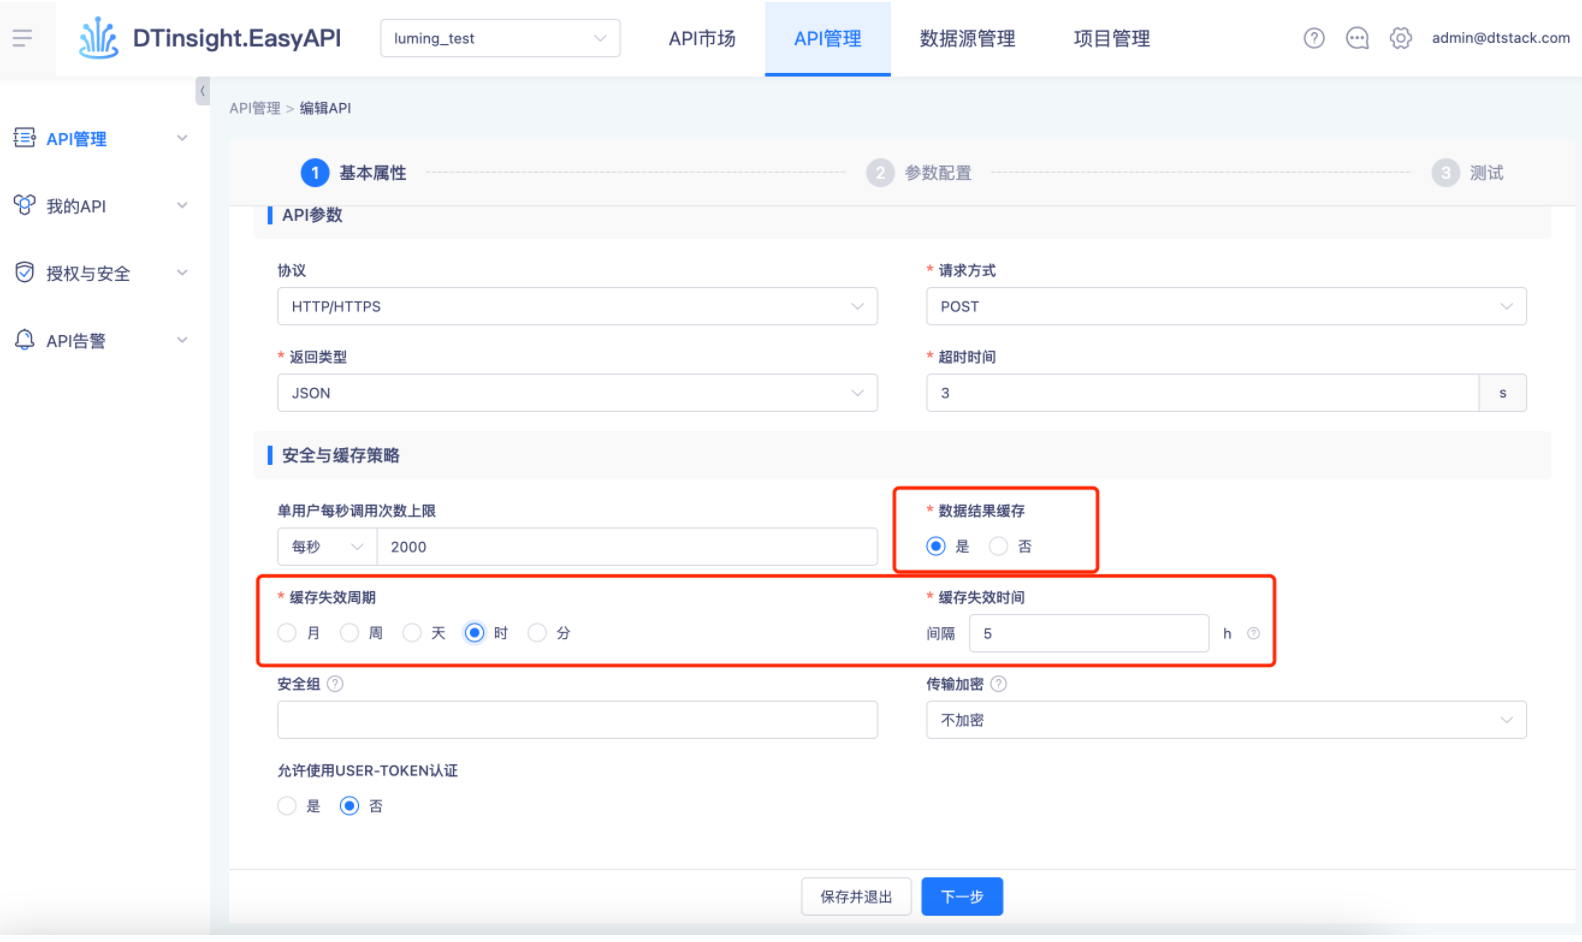
Task: Open the help question mark icon in header
Action: [1314, 38]
